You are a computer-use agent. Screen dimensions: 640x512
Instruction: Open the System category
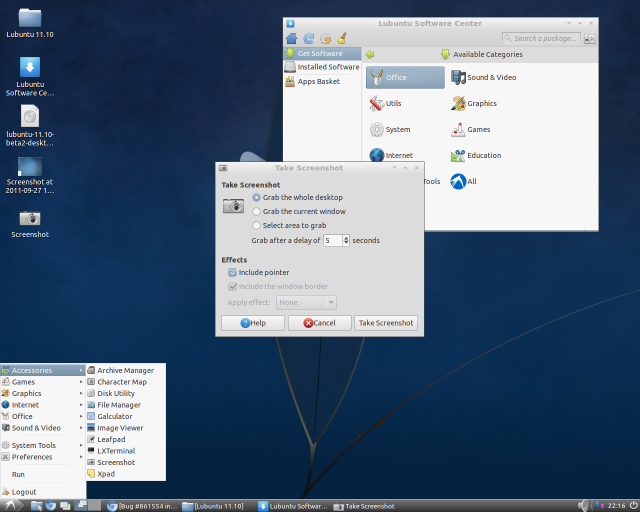click(x=390, y=129)
